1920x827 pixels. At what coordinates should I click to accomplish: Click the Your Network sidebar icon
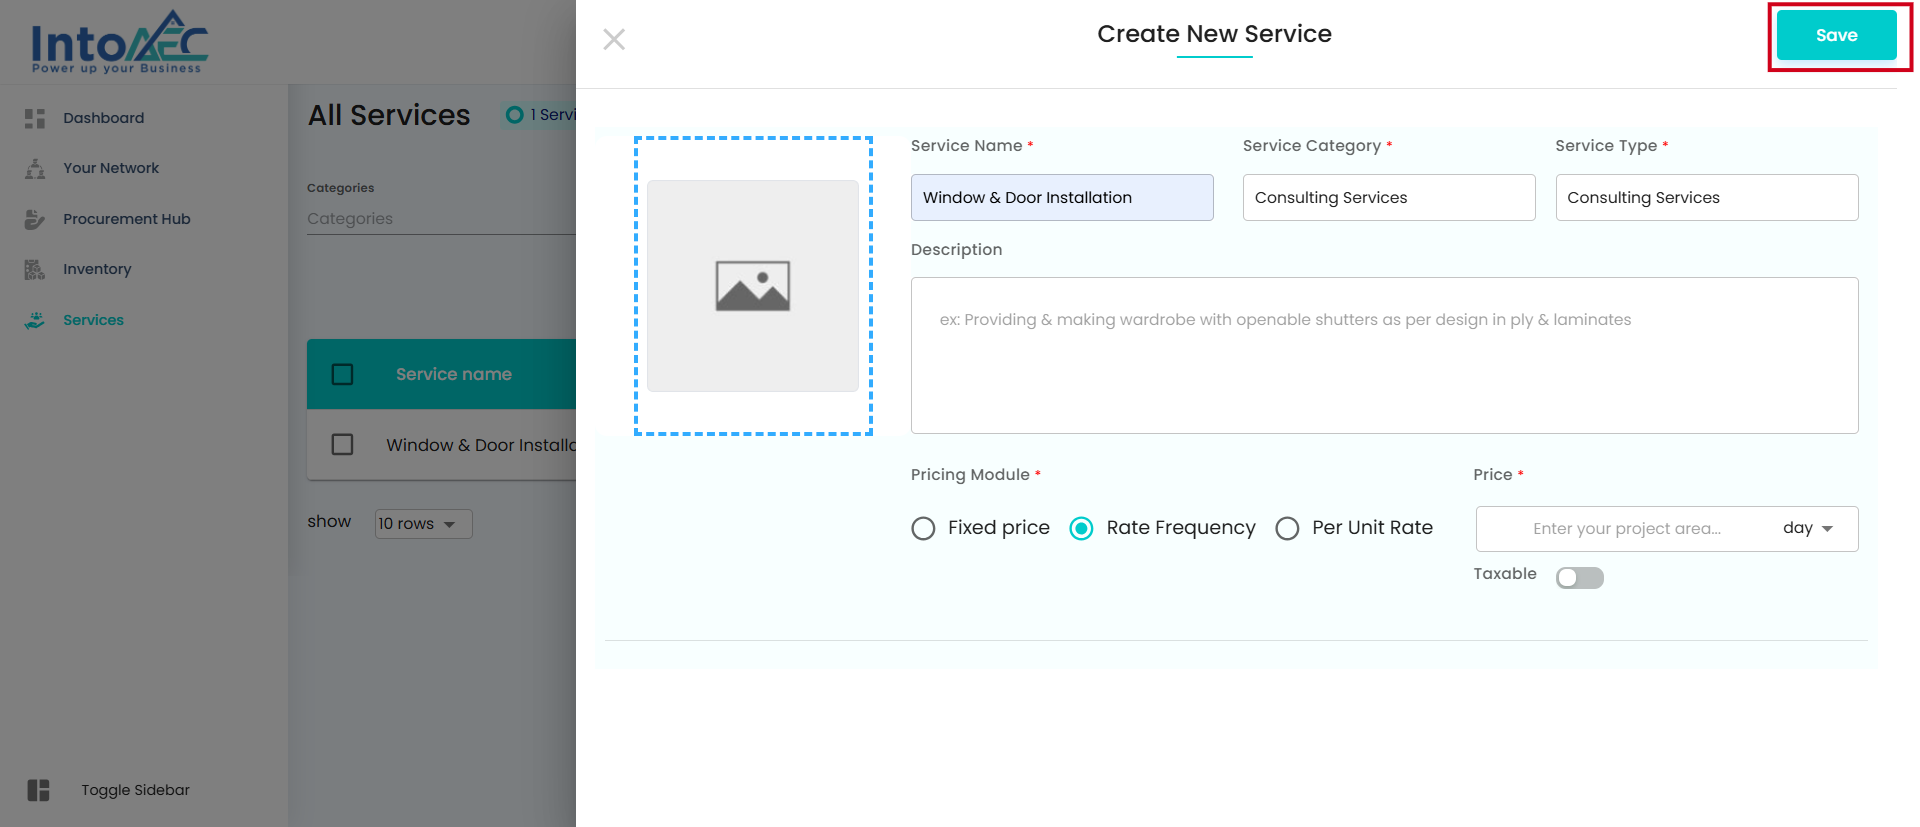pos(35,169)
